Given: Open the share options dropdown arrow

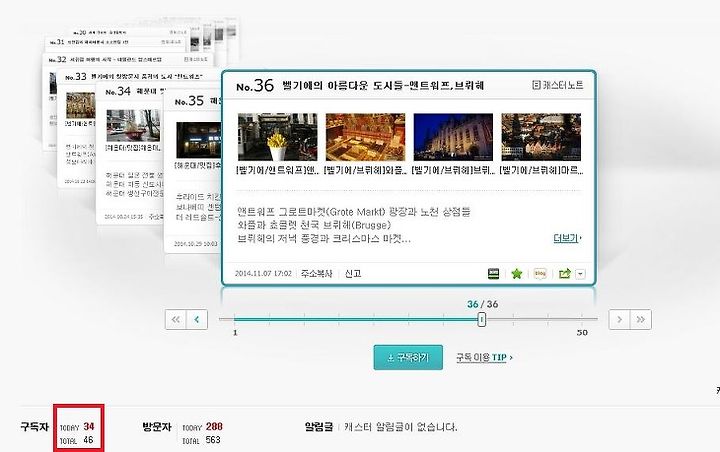Looking at the screenshot, I should (580, 274).
